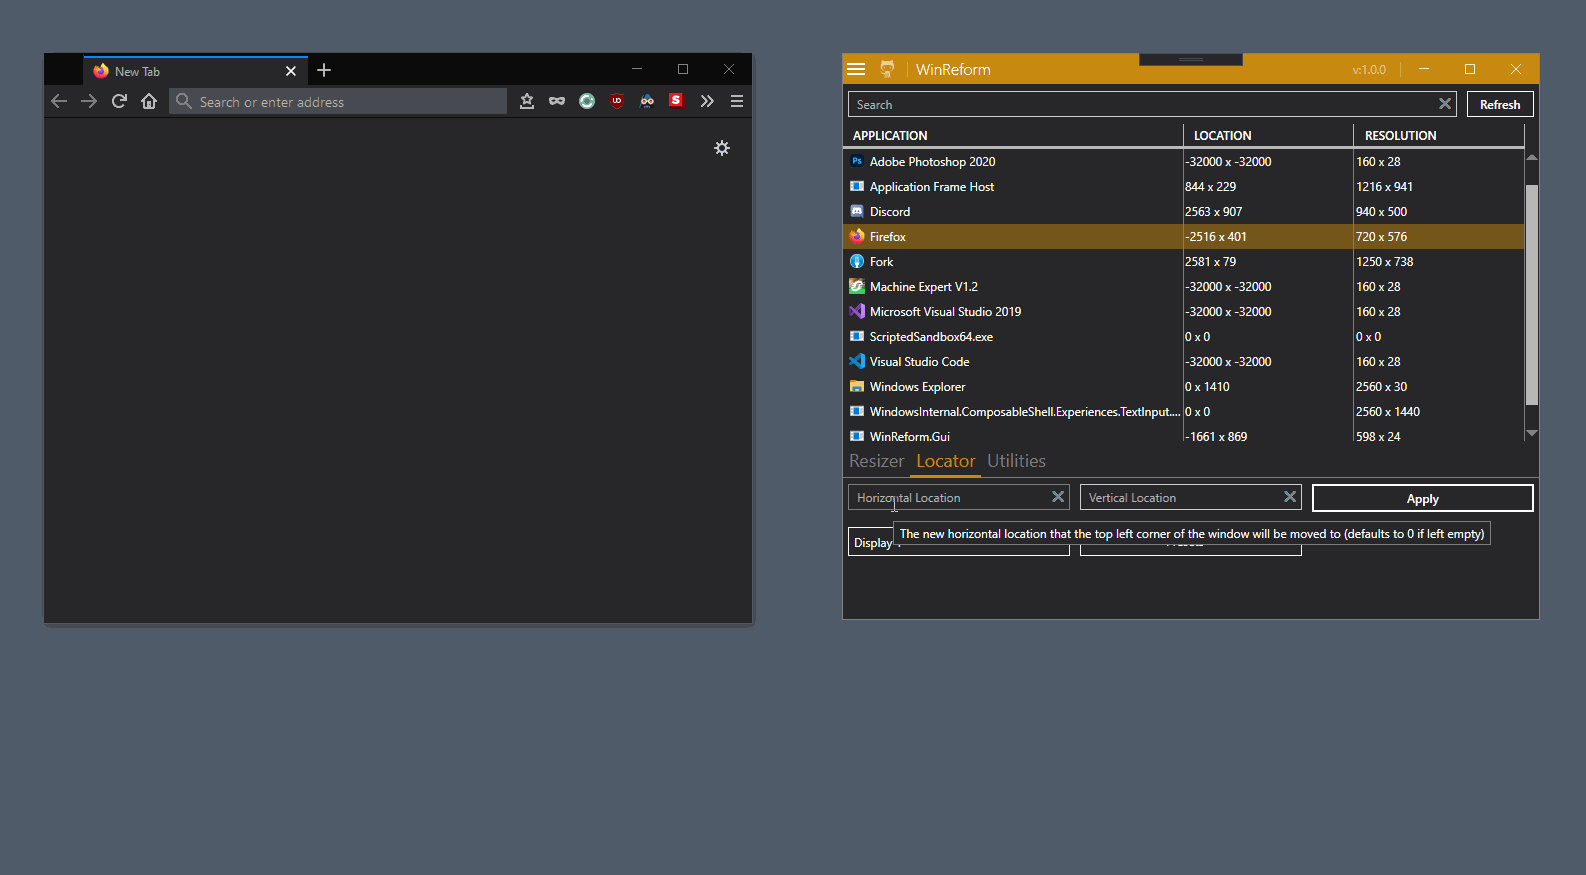The image size is (1586, 875).
Task: Select Visual Studio Code row
Action: pyautogui.click(x=1184, y=361)
